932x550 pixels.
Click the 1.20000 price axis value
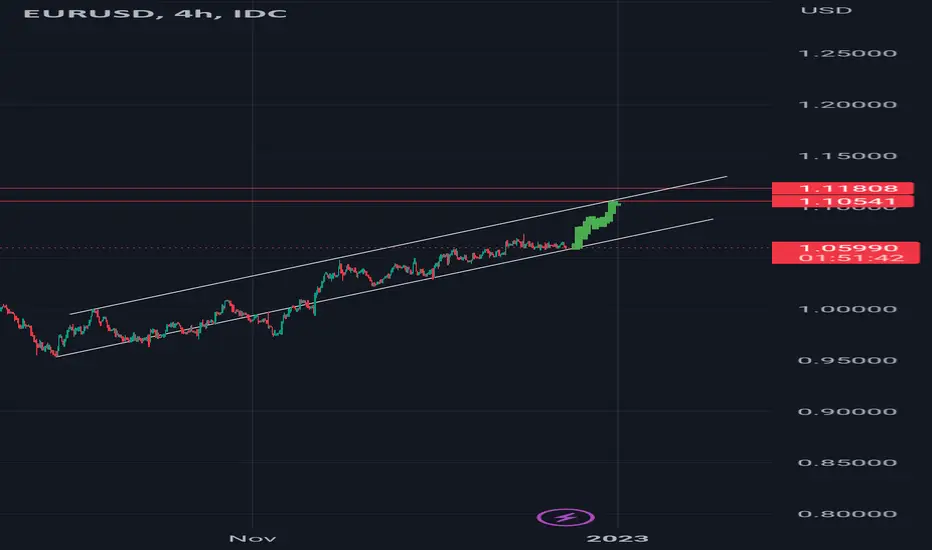click(848, 105)
